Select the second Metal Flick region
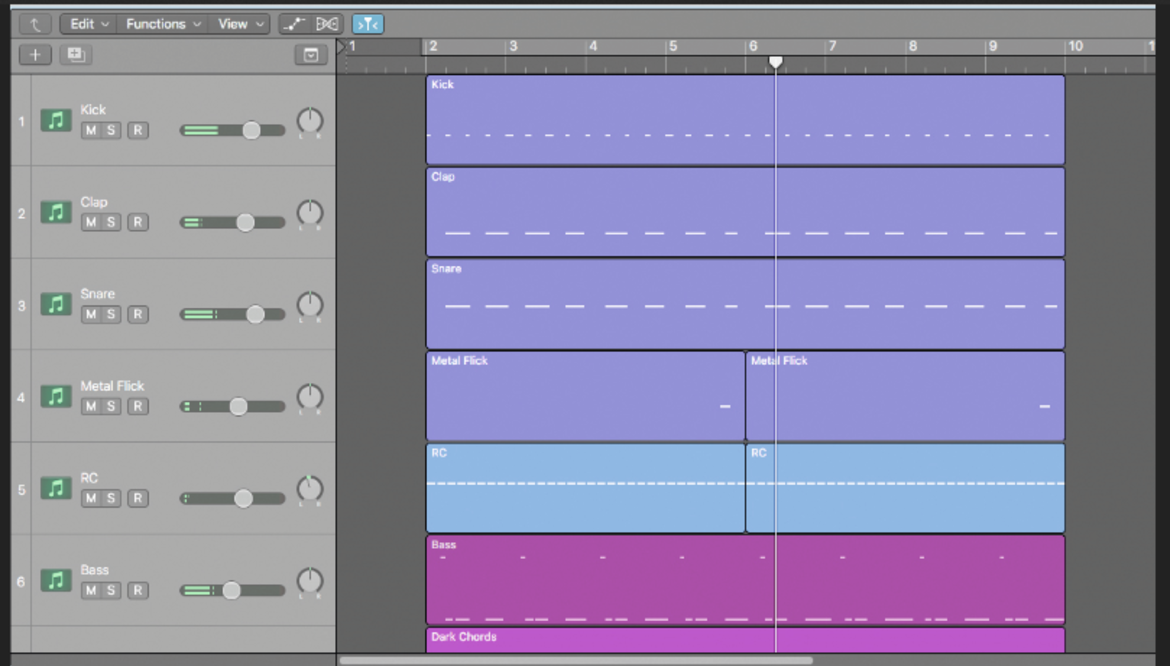Viewport: 1170px width, 666px height. coord(905,396)
